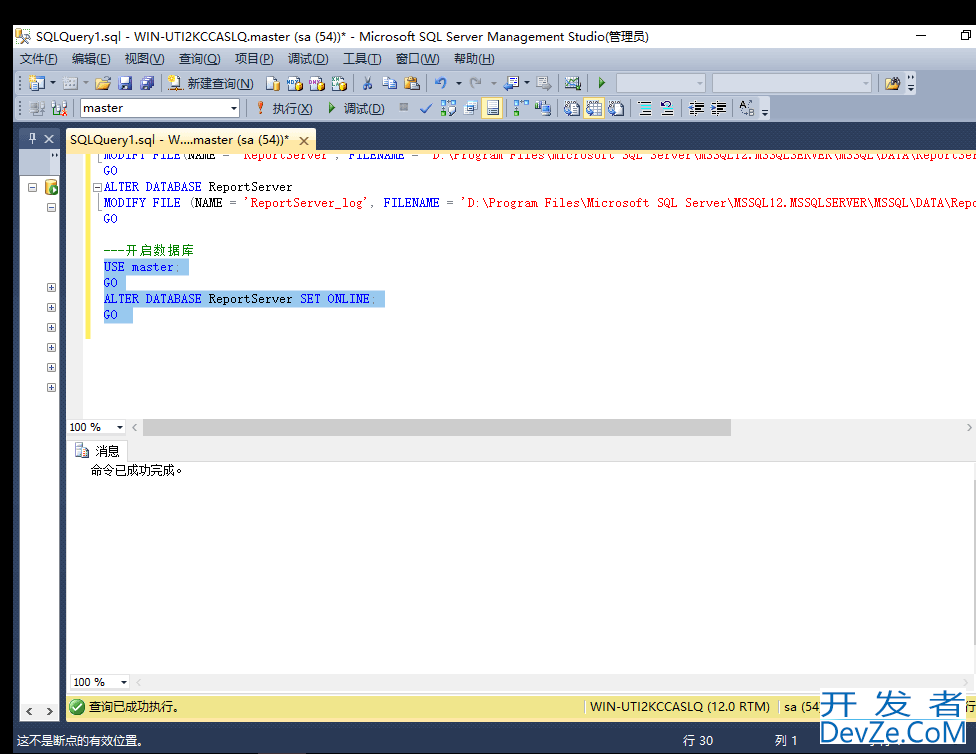The width and height of the screenshot is (976, 754).
Task: Click the editor scrollbar right arrow
Action: click(x=969, y=427)
